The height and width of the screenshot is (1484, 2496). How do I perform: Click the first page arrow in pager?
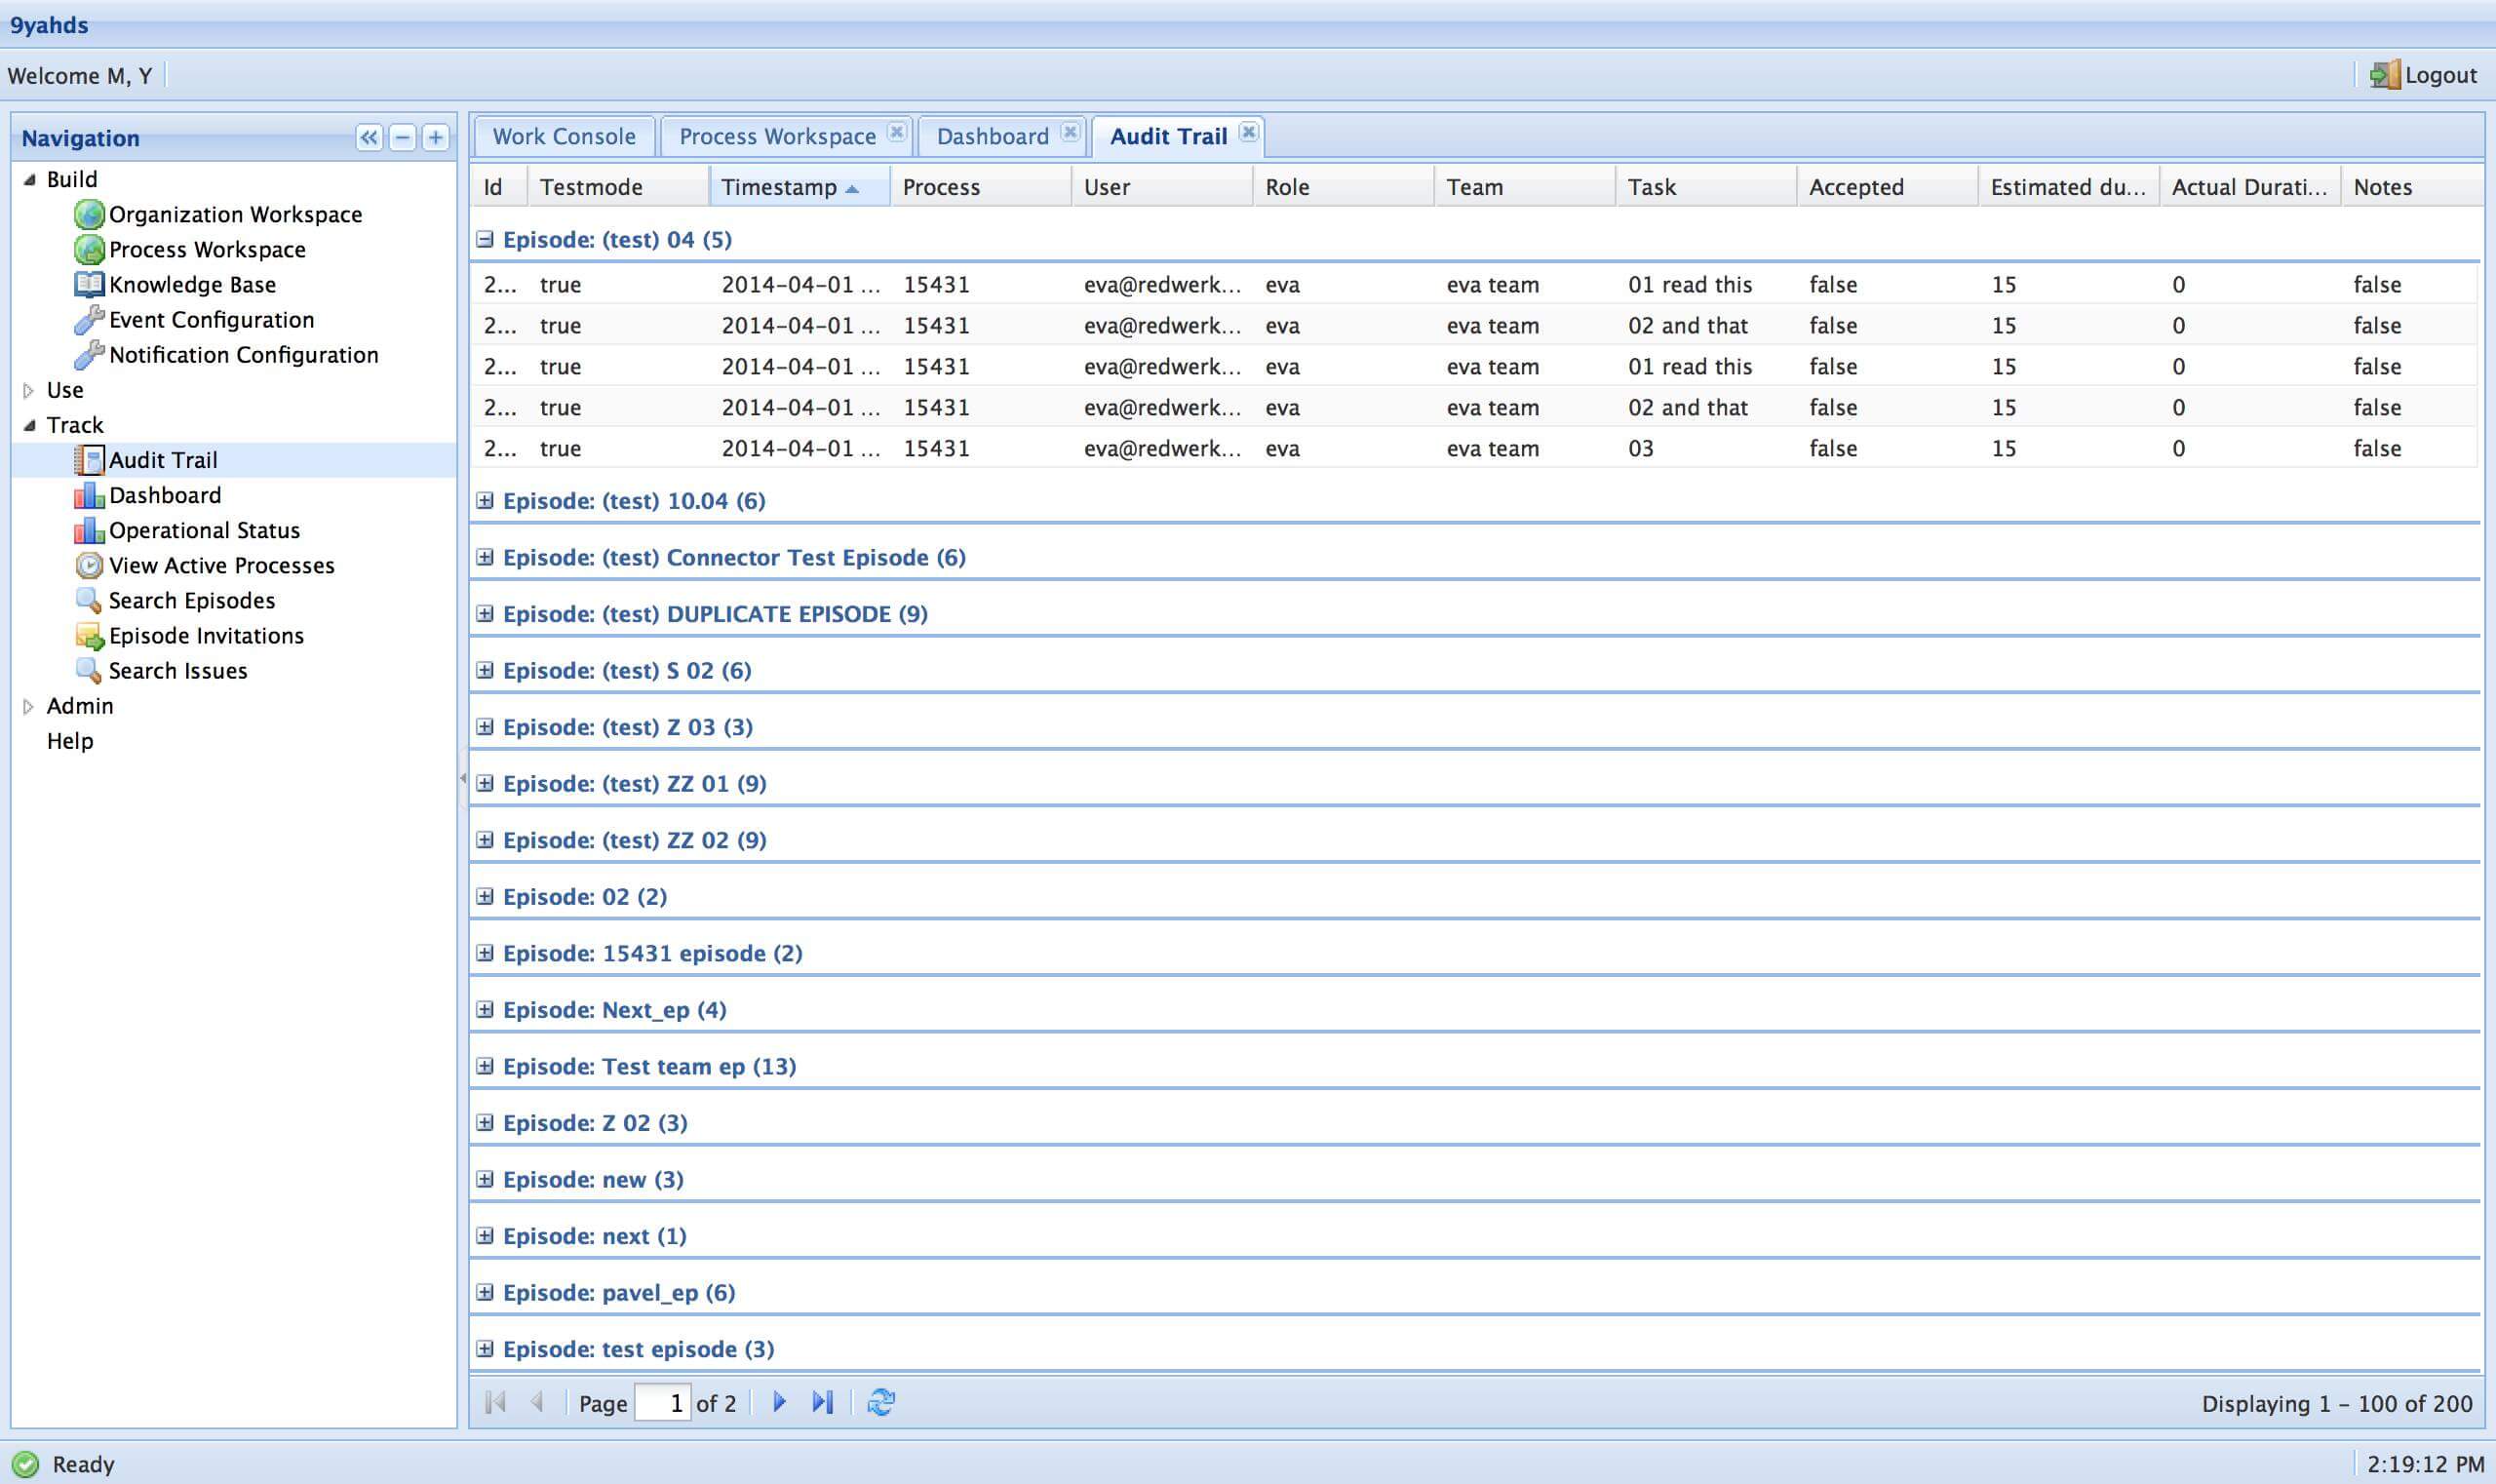tap(495, 1402)
